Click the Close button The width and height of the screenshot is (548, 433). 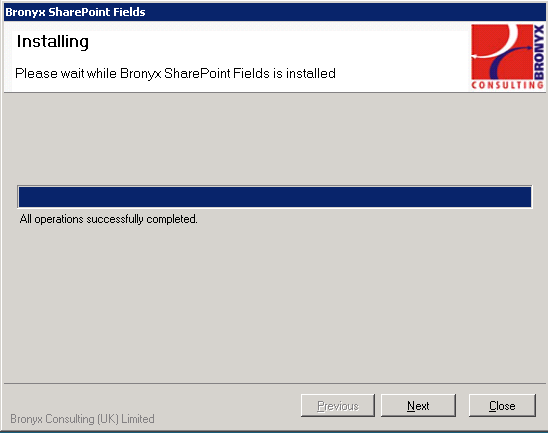pyautogui.click(x=502, y=405)
